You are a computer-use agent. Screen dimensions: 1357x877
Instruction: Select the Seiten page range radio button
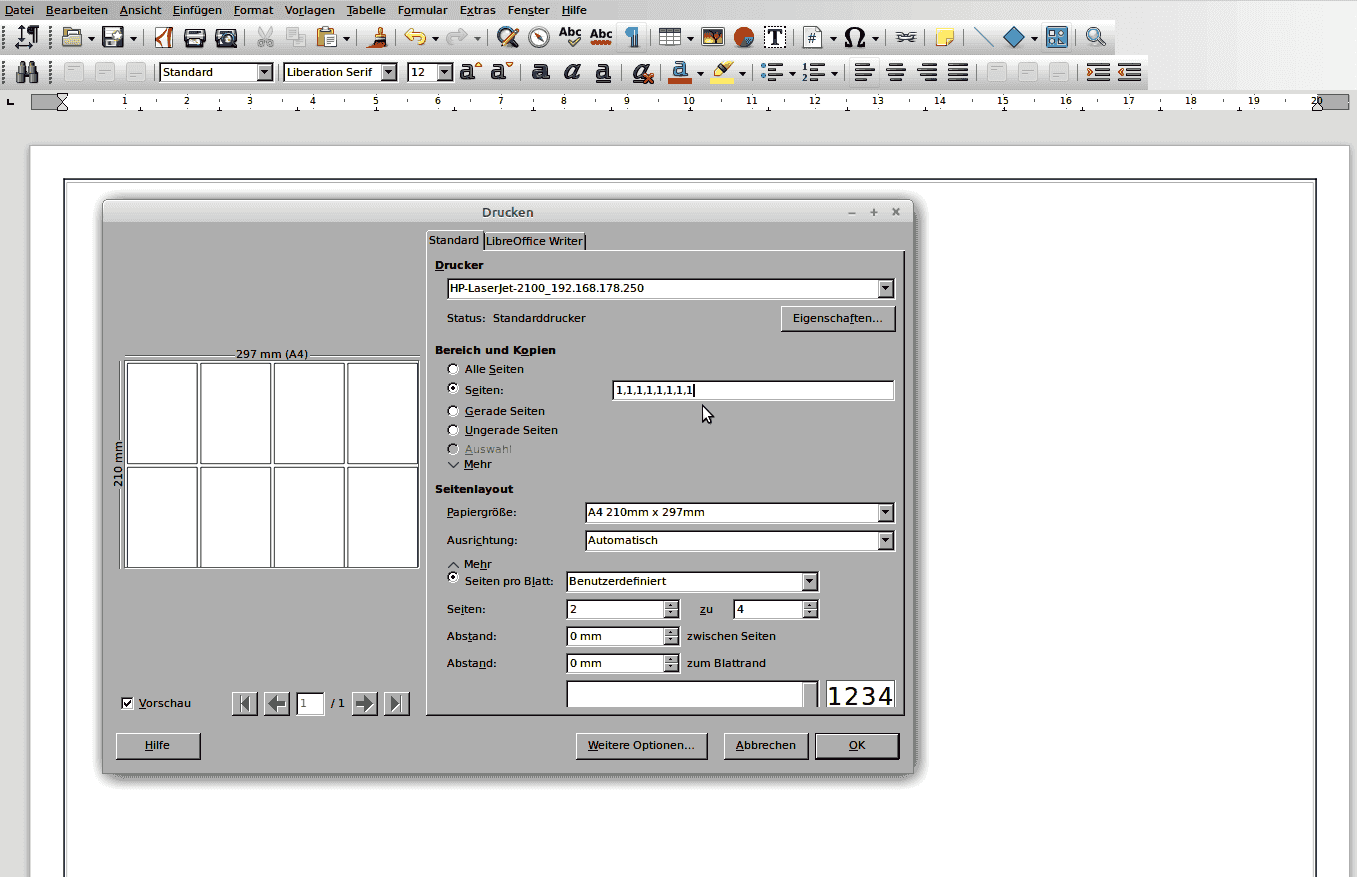click(x=454, y=389)
